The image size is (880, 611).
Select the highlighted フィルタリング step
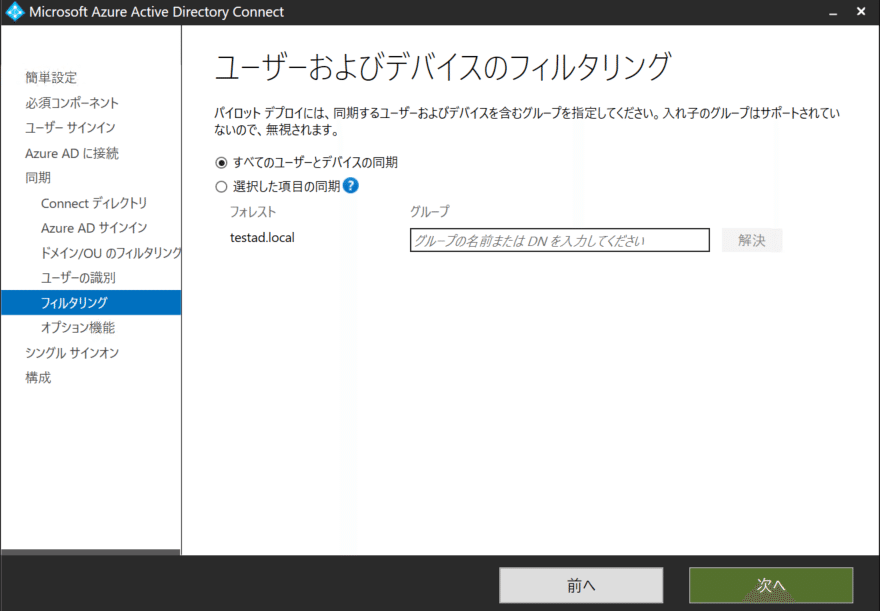(91, 302)
